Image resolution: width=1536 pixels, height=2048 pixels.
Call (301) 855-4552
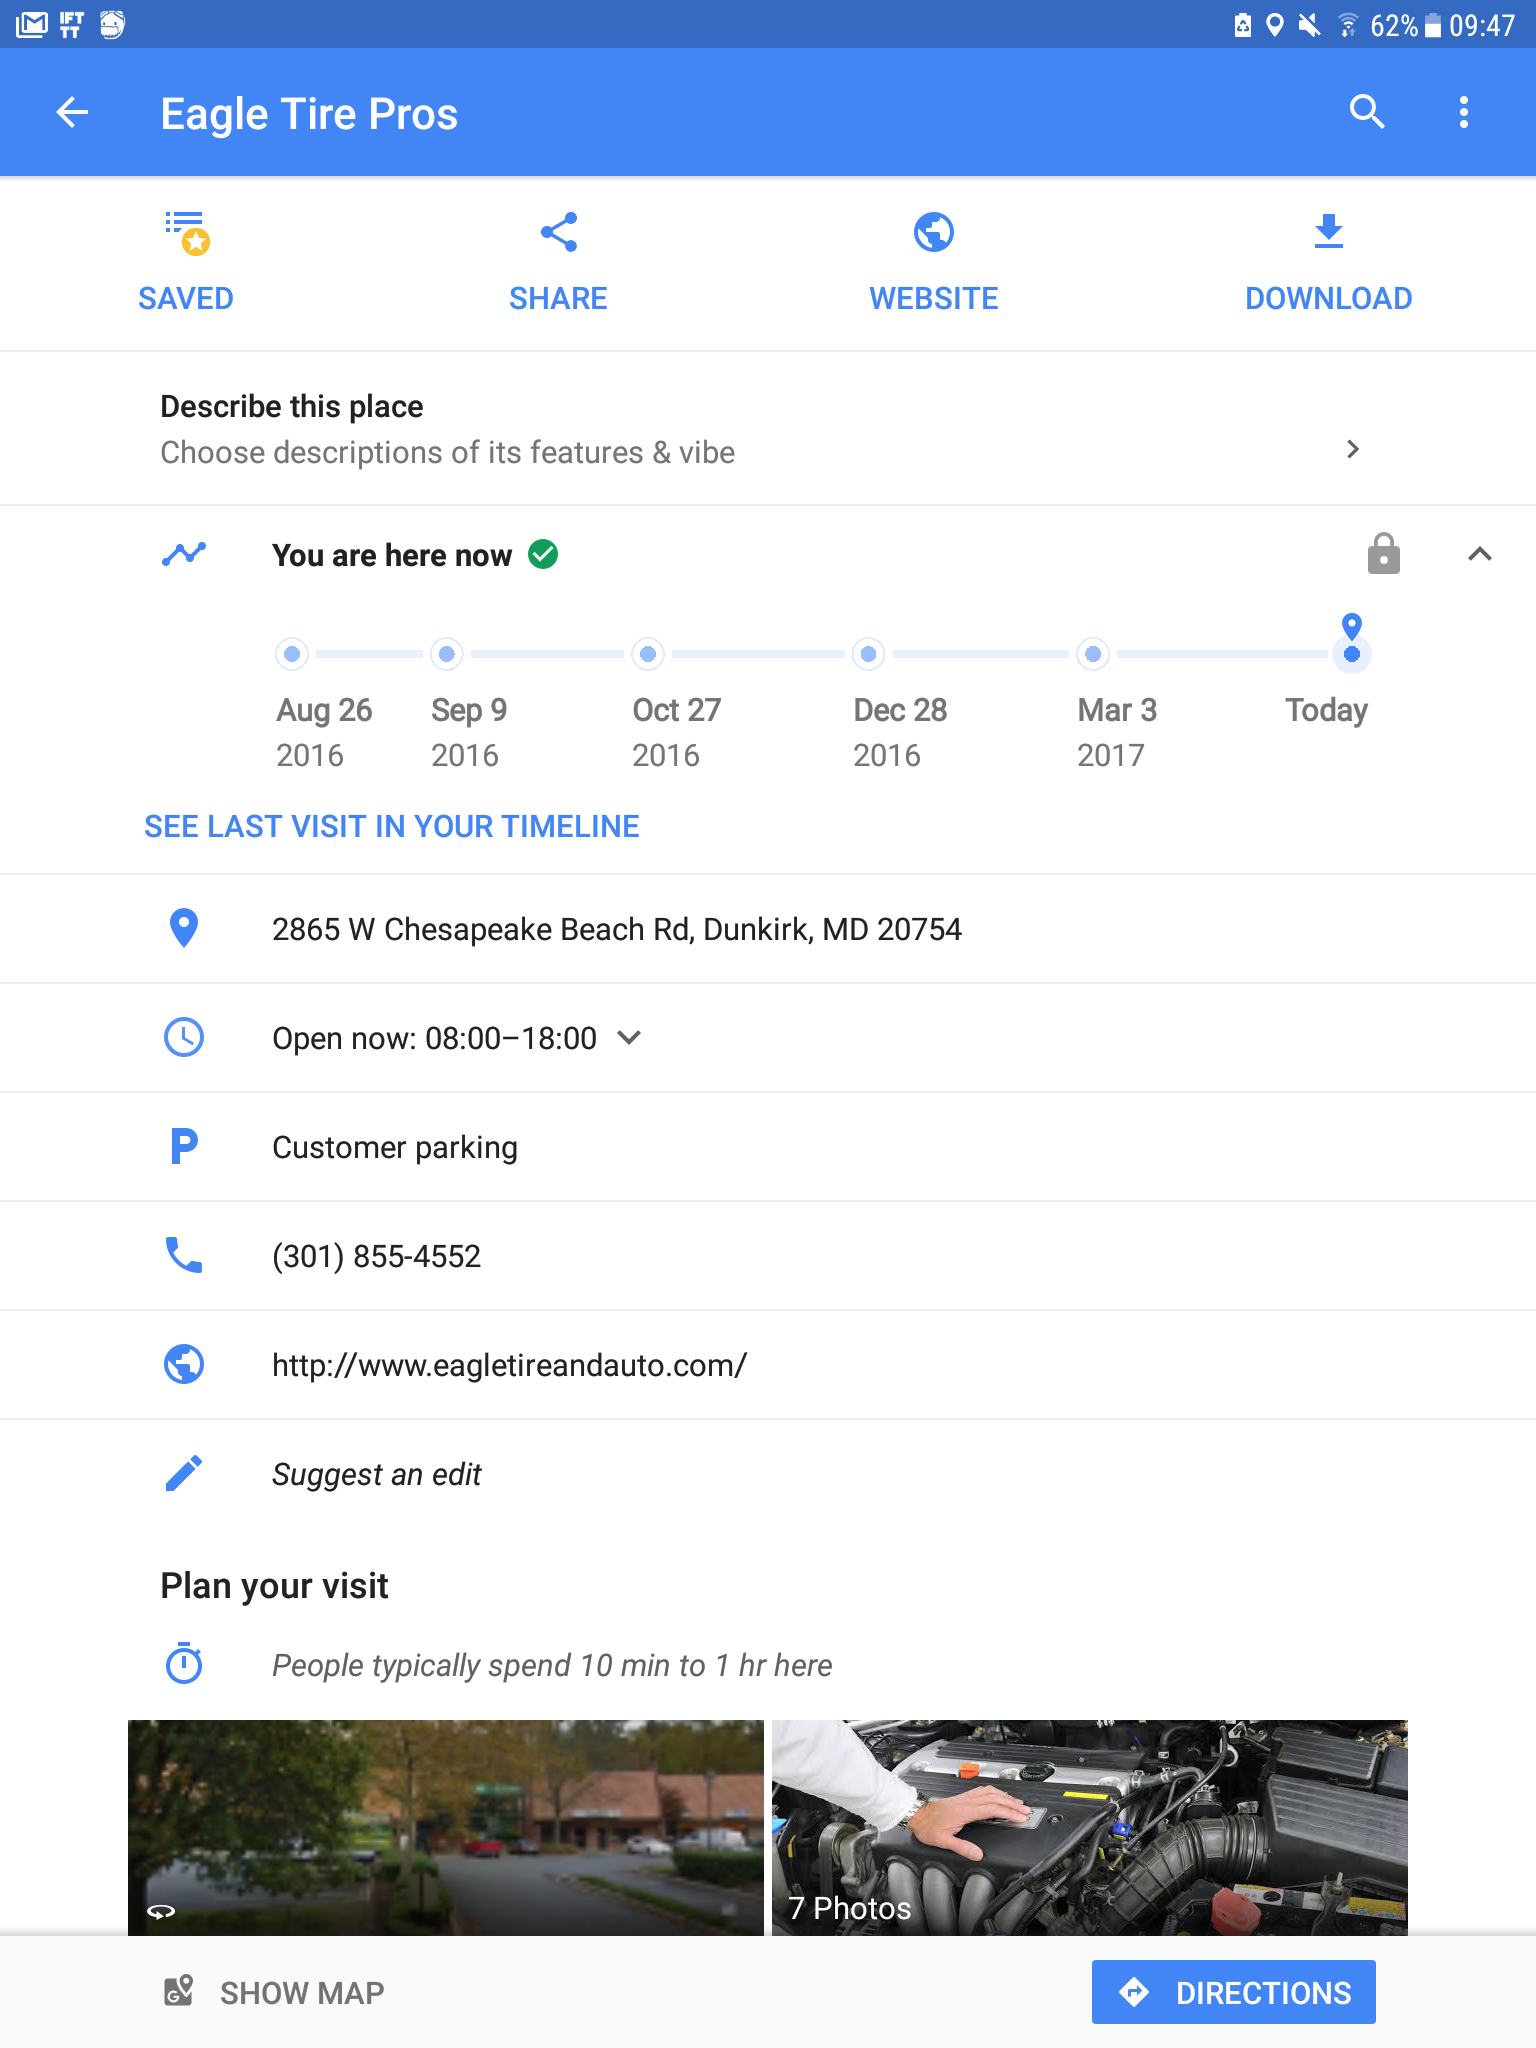pyautogui.click(x=377, y=1256)
